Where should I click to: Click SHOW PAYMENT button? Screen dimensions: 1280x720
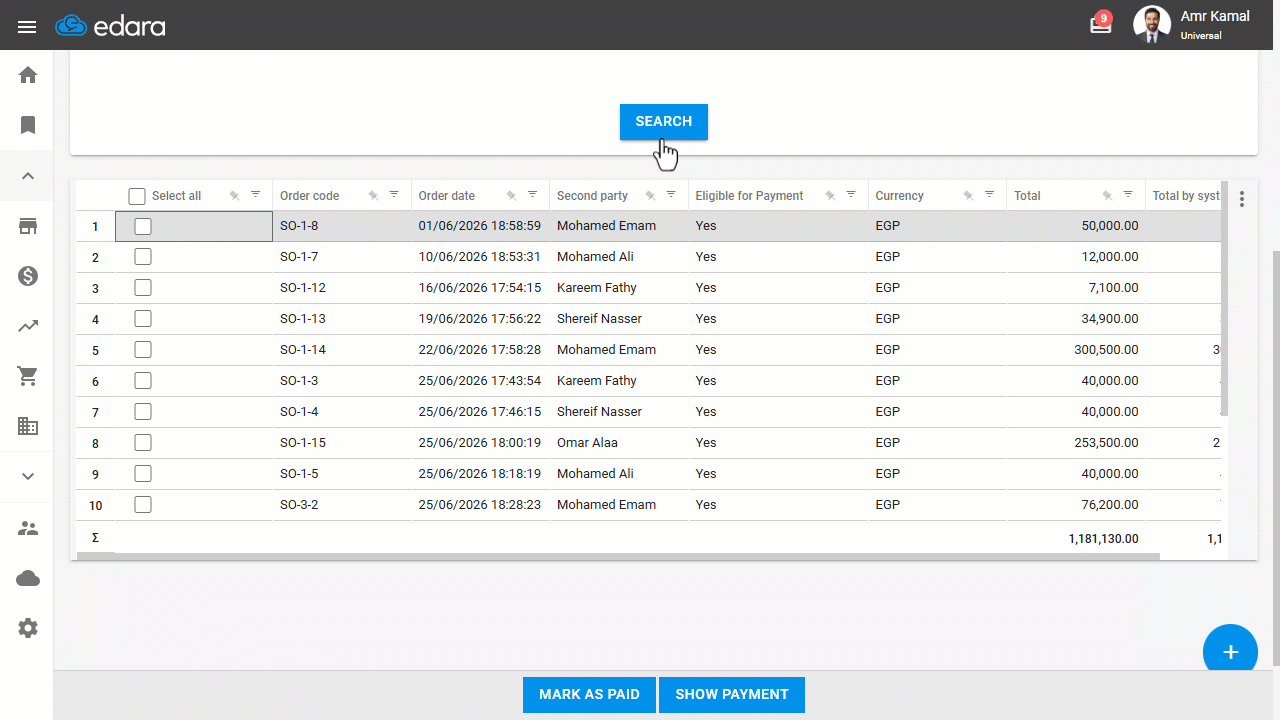click(x=732, y=695)
